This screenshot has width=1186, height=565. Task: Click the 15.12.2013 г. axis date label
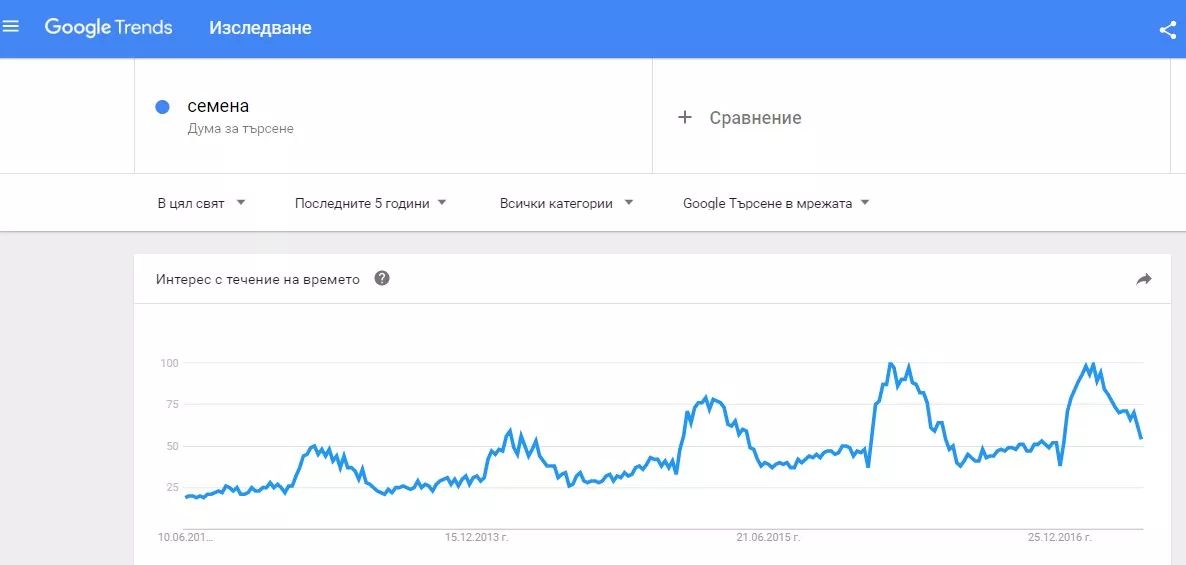(477, 537)
